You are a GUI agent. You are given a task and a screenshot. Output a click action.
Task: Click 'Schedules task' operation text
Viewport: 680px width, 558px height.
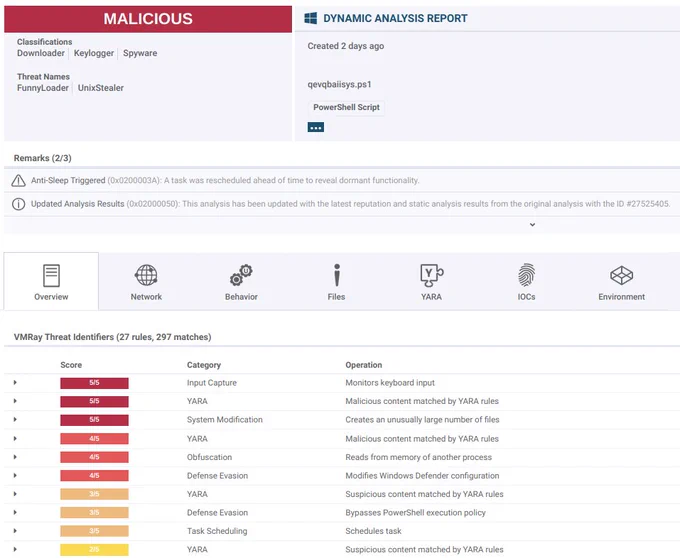click(x=373, y=531)
